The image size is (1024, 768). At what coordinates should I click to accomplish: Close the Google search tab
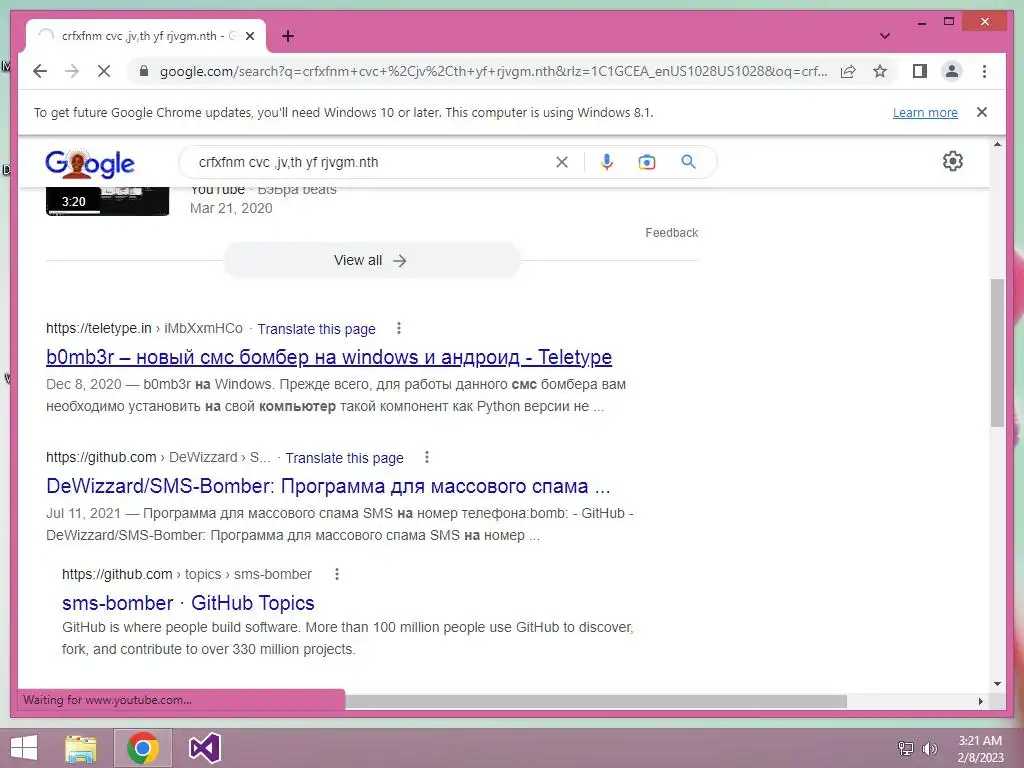(x=249, y=36)
